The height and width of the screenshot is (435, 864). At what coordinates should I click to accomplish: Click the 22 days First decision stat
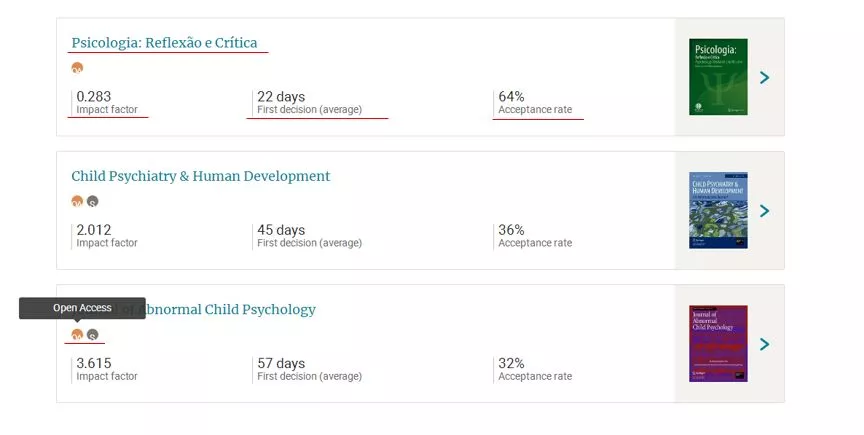point(281,97)
